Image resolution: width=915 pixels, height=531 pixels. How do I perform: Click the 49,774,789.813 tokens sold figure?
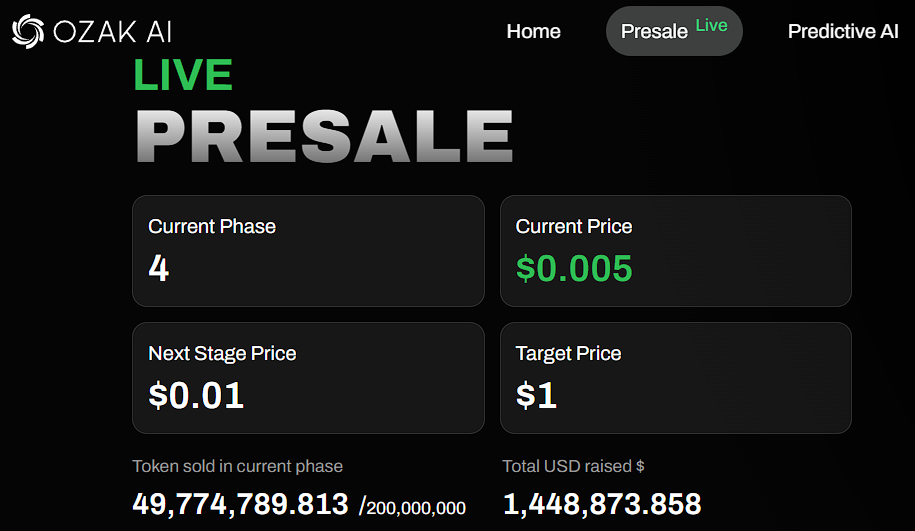tap(240, 504)
